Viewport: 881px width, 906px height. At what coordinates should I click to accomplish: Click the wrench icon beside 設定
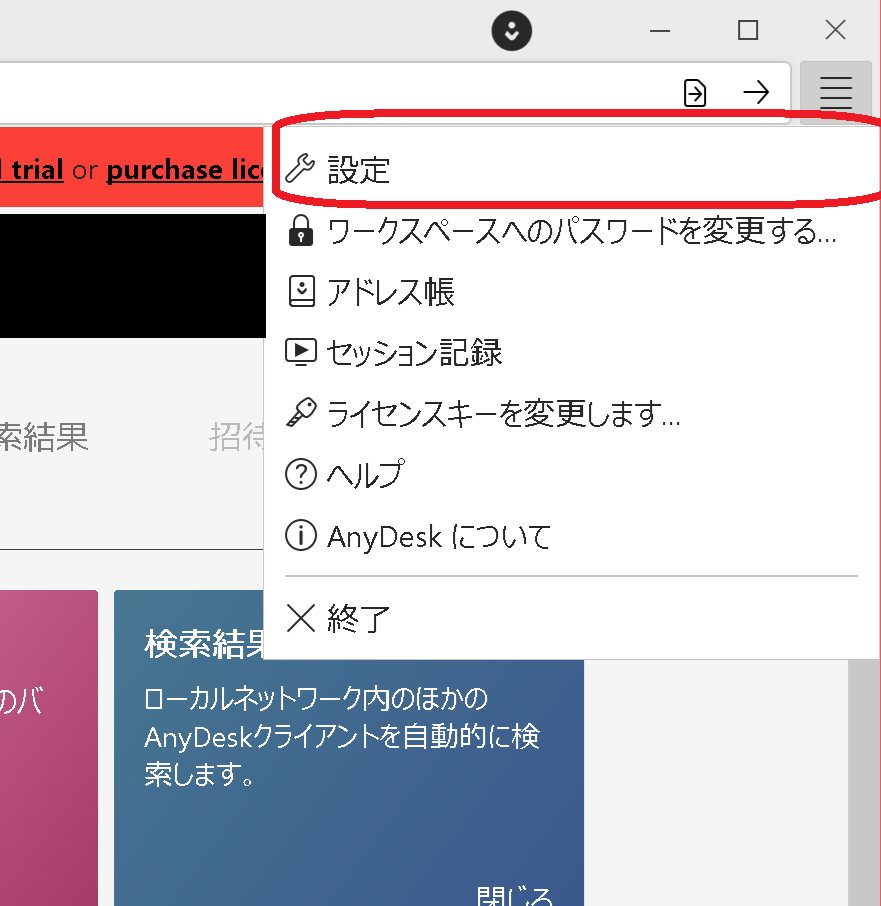click(300, 169)
